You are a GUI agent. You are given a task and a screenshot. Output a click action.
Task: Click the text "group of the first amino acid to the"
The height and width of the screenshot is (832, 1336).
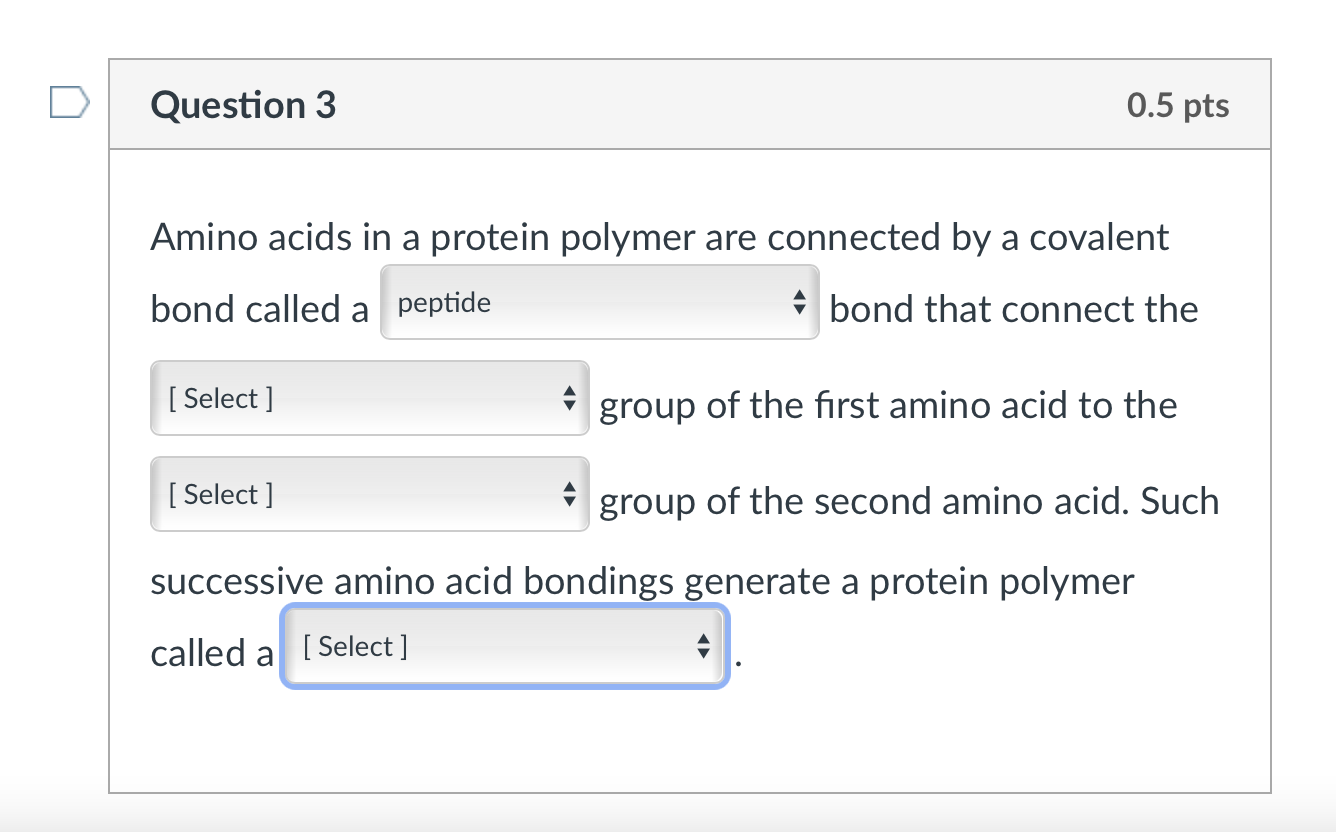[888, 406]
